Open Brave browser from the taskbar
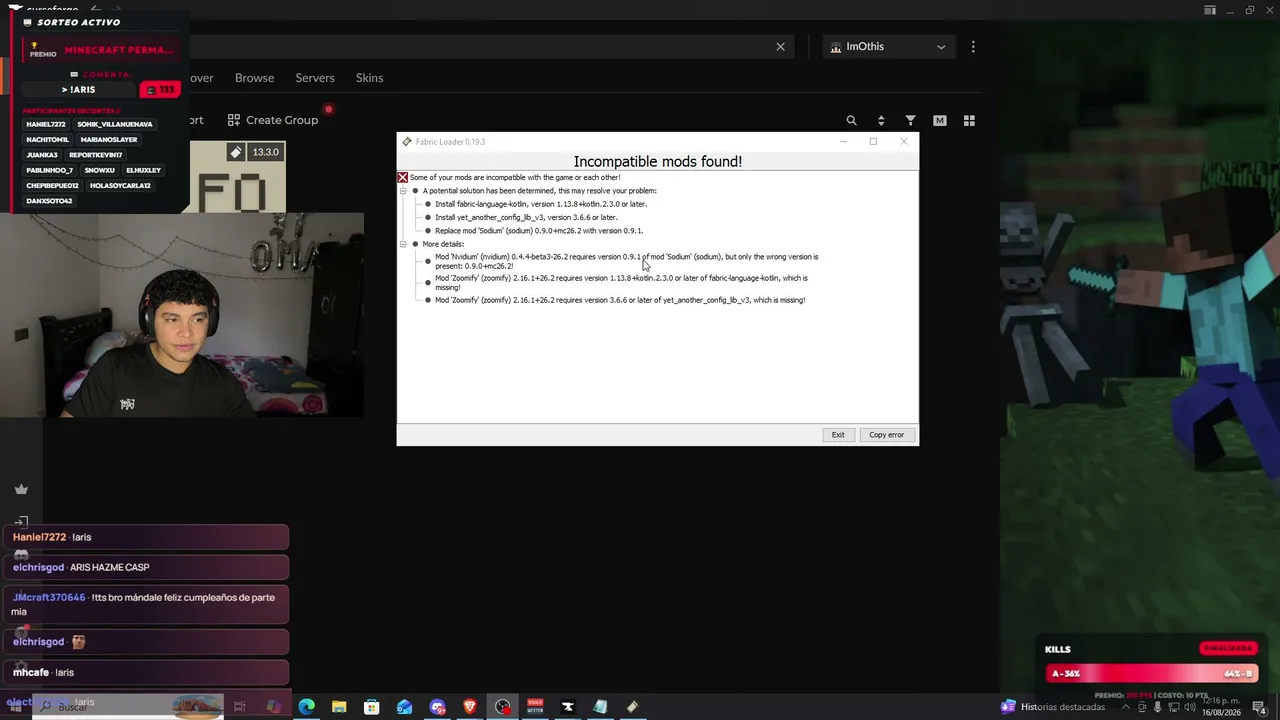This screenshot has height=720, width=1280. tap(470, 707)
